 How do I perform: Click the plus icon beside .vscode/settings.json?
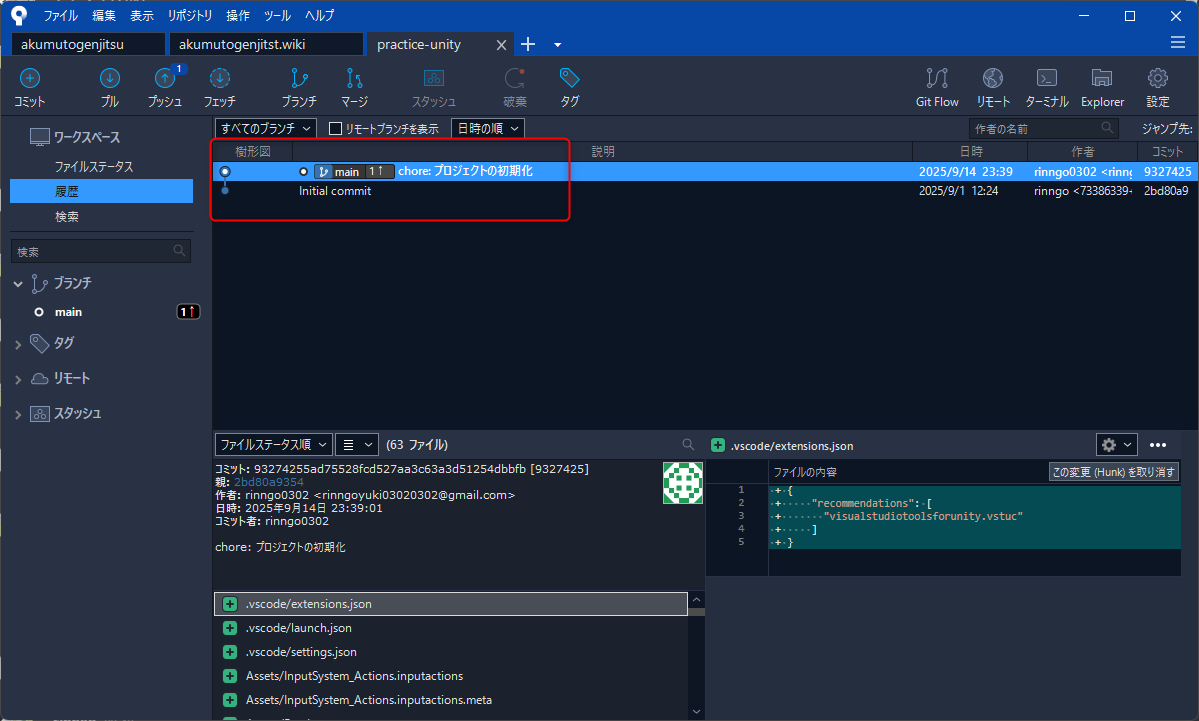click(x=229, y=652)
